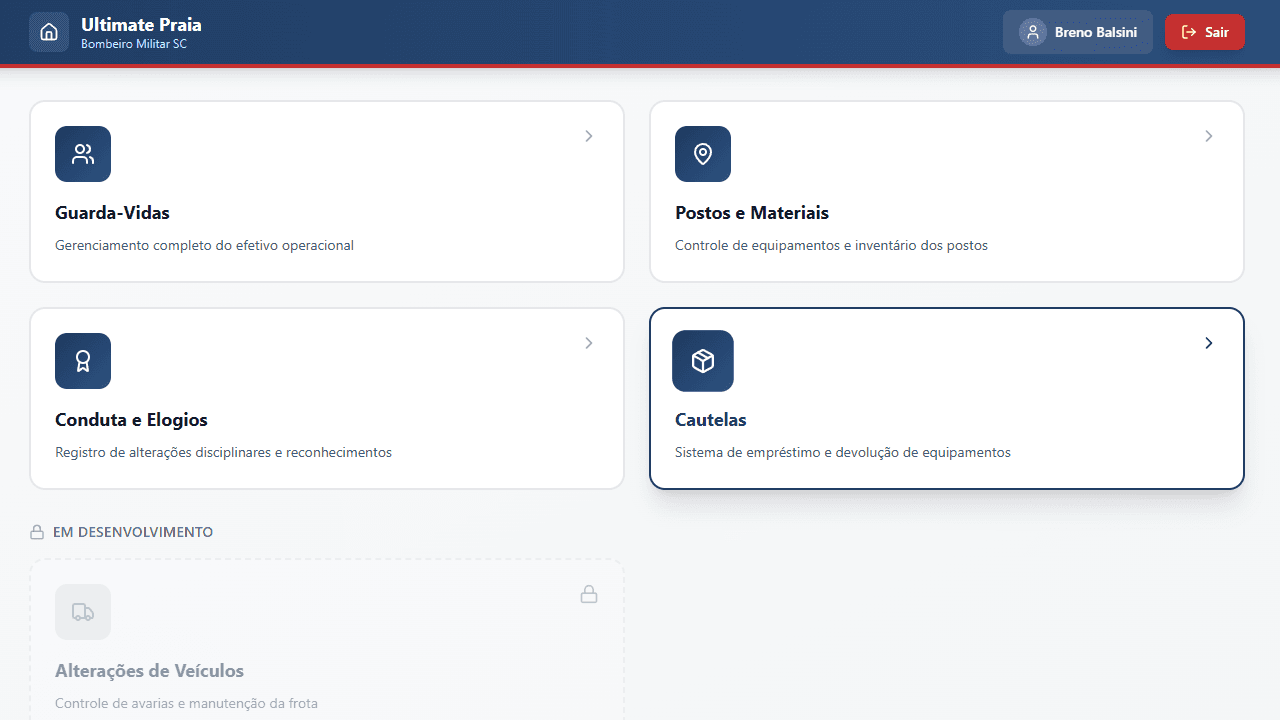Open Postos e Materiais via chevron arrow
This screenshot has height=720, width=1280.
tap(1209, 136)
